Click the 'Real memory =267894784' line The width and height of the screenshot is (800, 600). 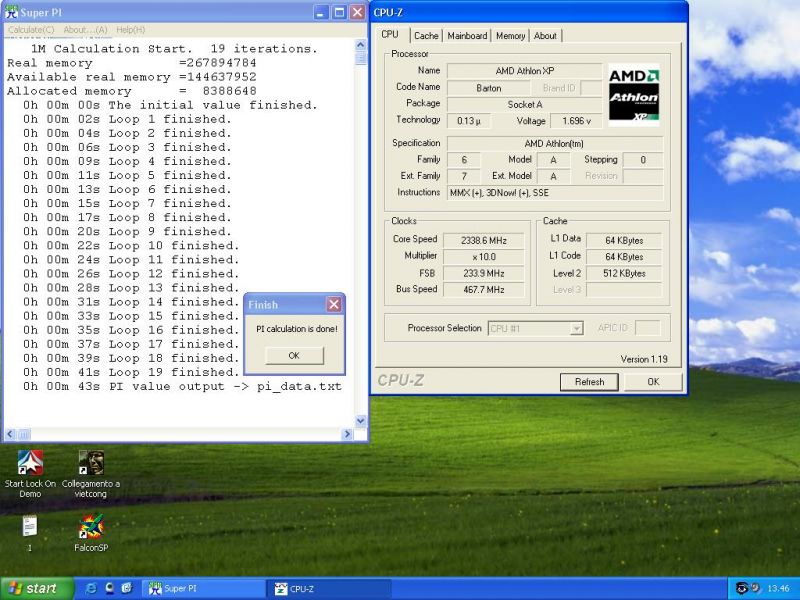132,63
